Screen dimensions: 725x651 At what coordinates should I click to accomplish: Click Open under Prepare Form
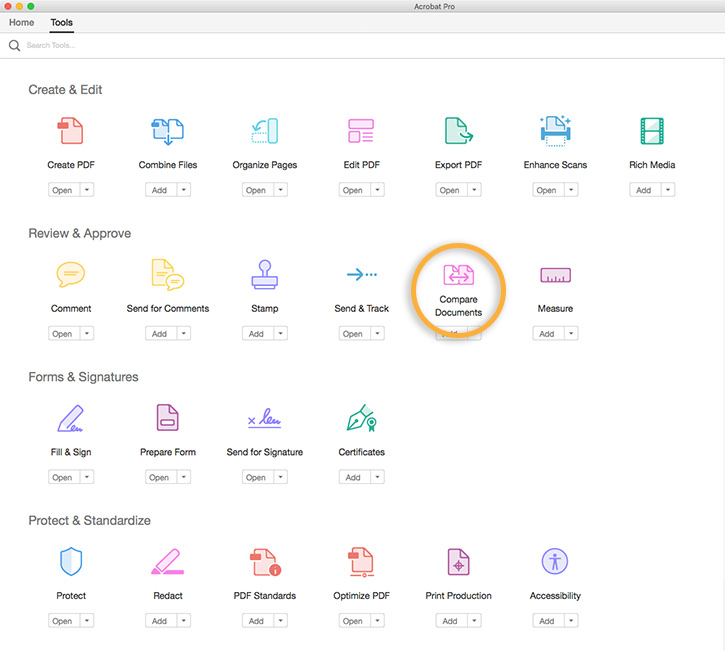tap(161, 477)
